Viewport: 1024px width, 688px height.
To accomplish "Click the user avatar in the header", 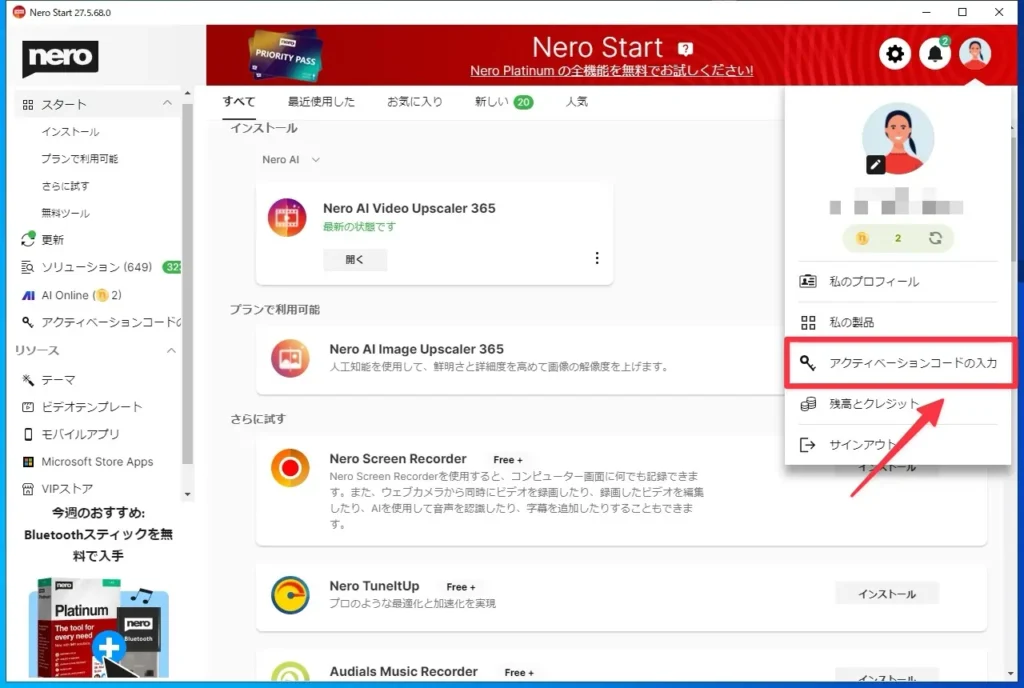I will click(974, 54).
